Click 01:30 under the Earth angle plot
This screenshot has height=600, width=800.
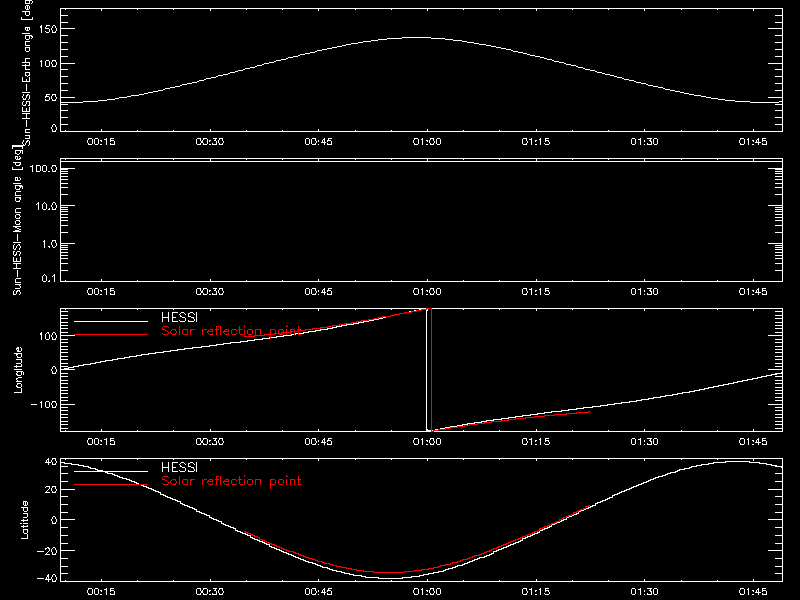[644, 142]
